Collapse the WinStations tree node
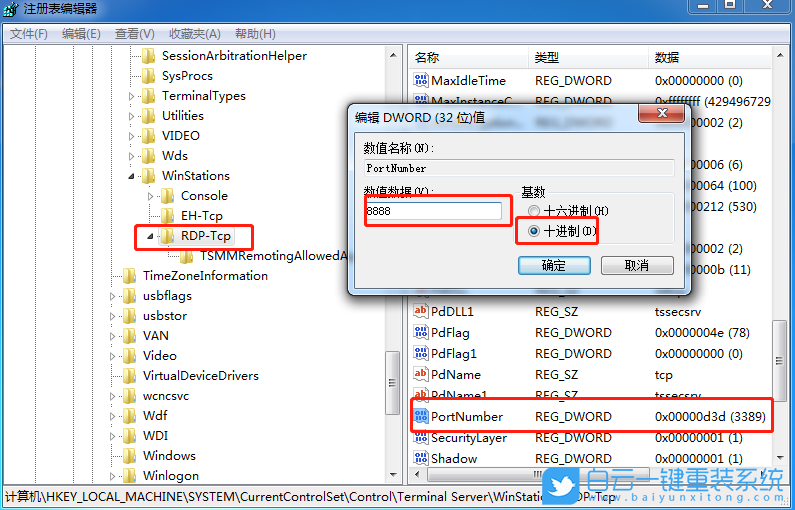 [x=131, y=176]
